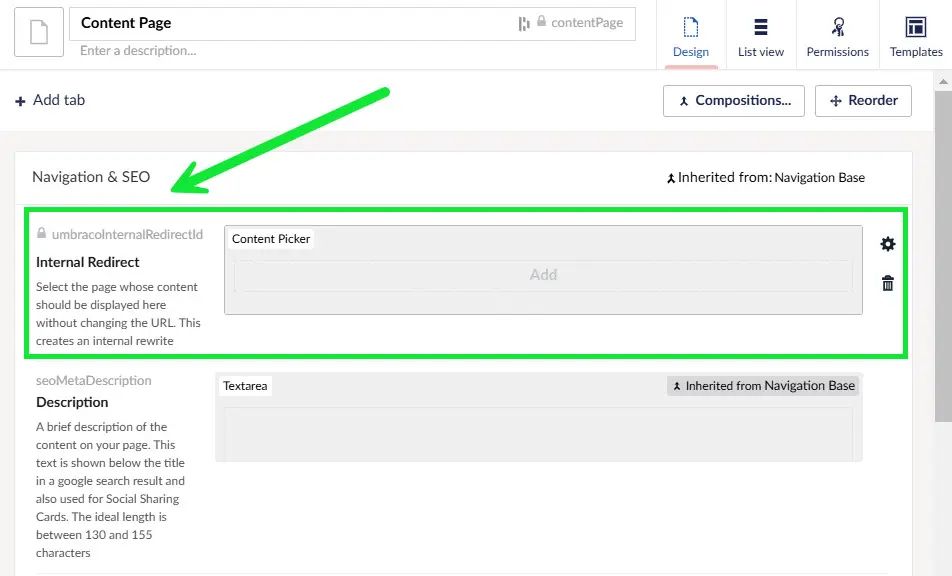
Task: Change the Content Page document type icon
Action: tap(38, 33)
